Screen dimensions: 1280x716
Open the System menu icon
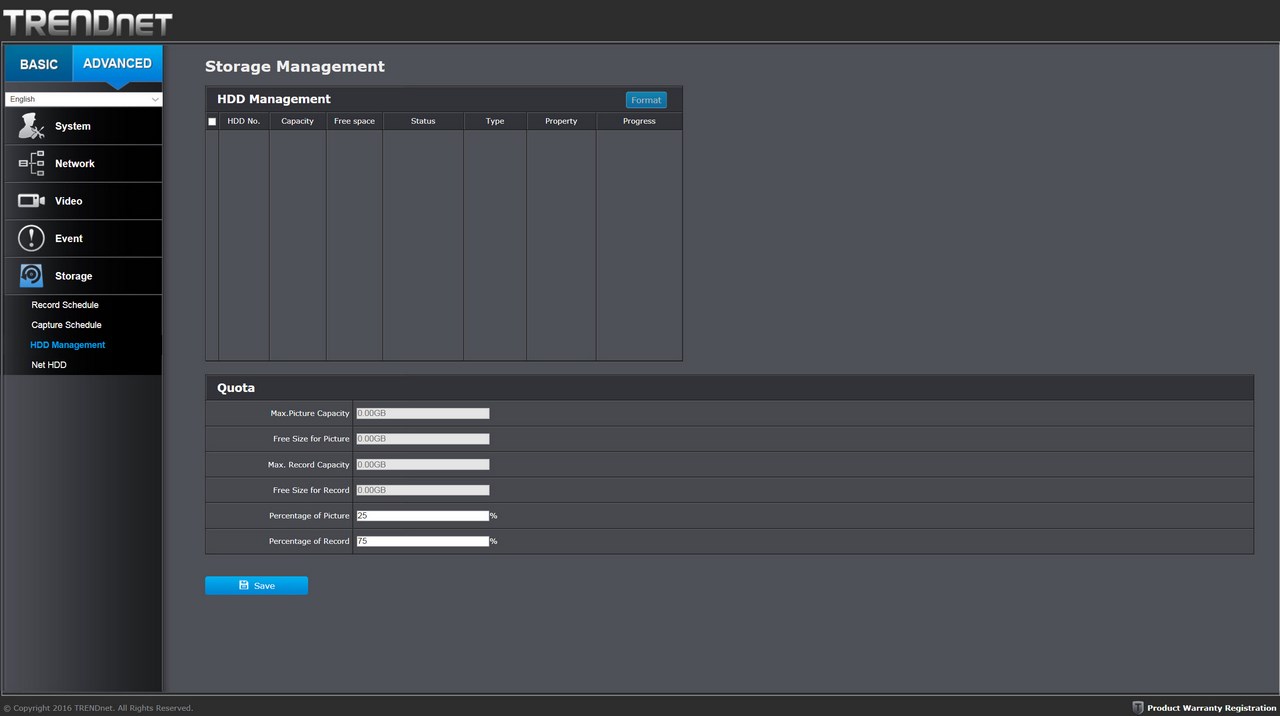(x=32, y=126)
